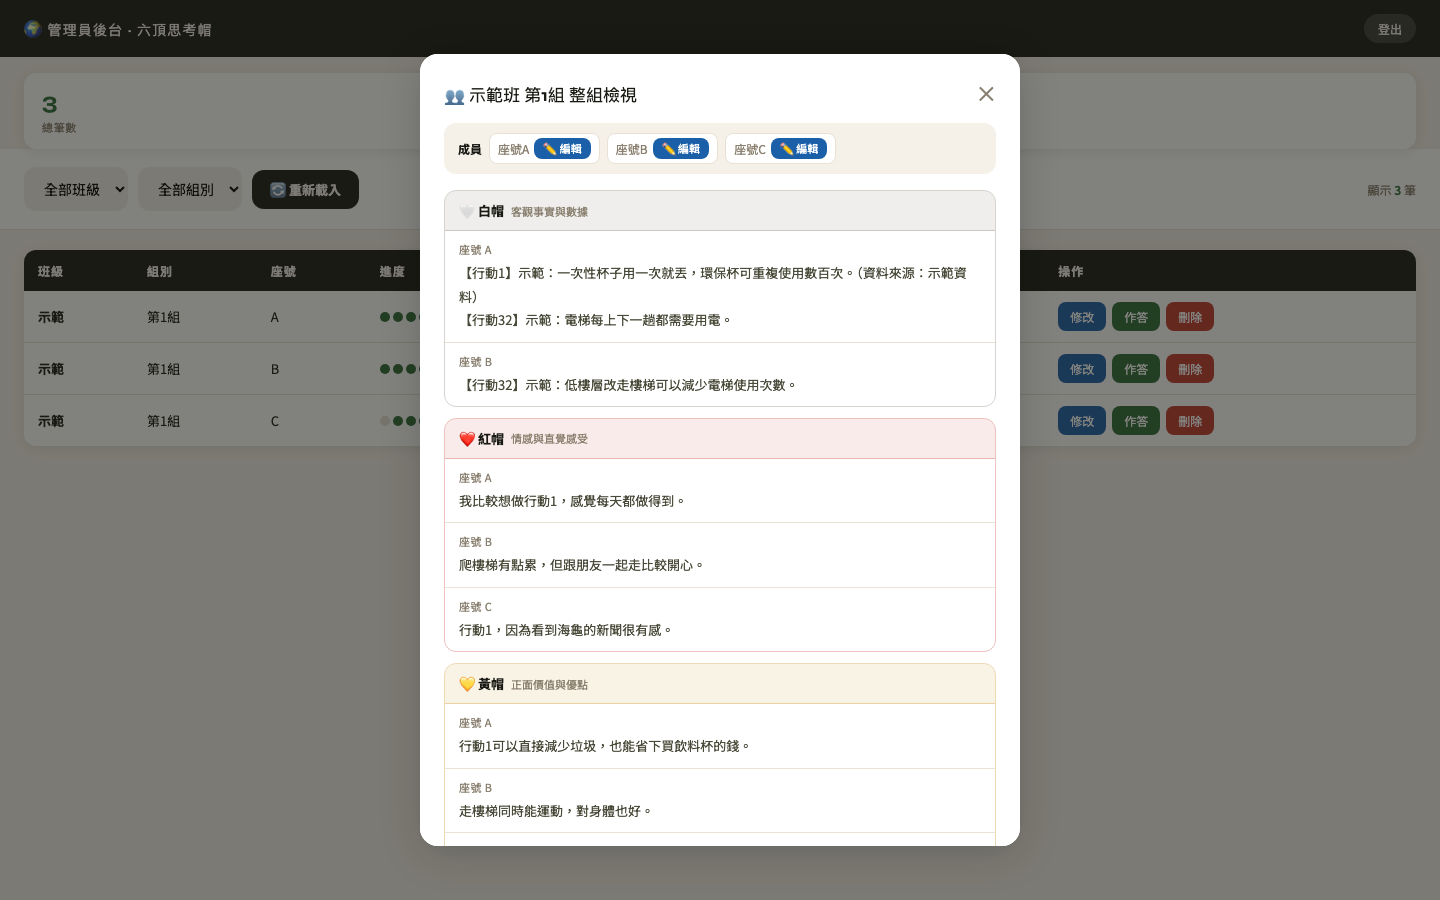Viewport: 1440px width, 900px height.
Task: Select the 紅帽 section header
Action: (720, 439)
